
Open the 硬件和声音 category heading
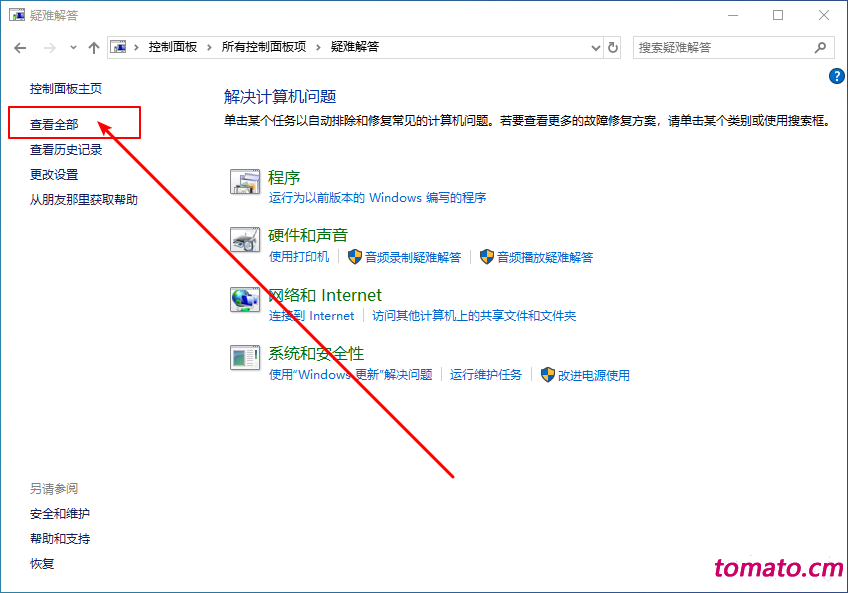pyautogui.click(x=308, y=235)
